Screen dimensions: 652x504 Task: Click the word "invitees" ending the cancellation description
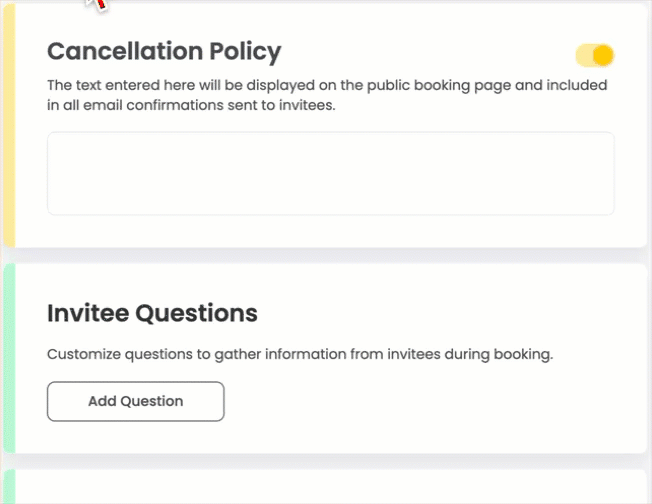pyautogui.click(x=306, y=105)
